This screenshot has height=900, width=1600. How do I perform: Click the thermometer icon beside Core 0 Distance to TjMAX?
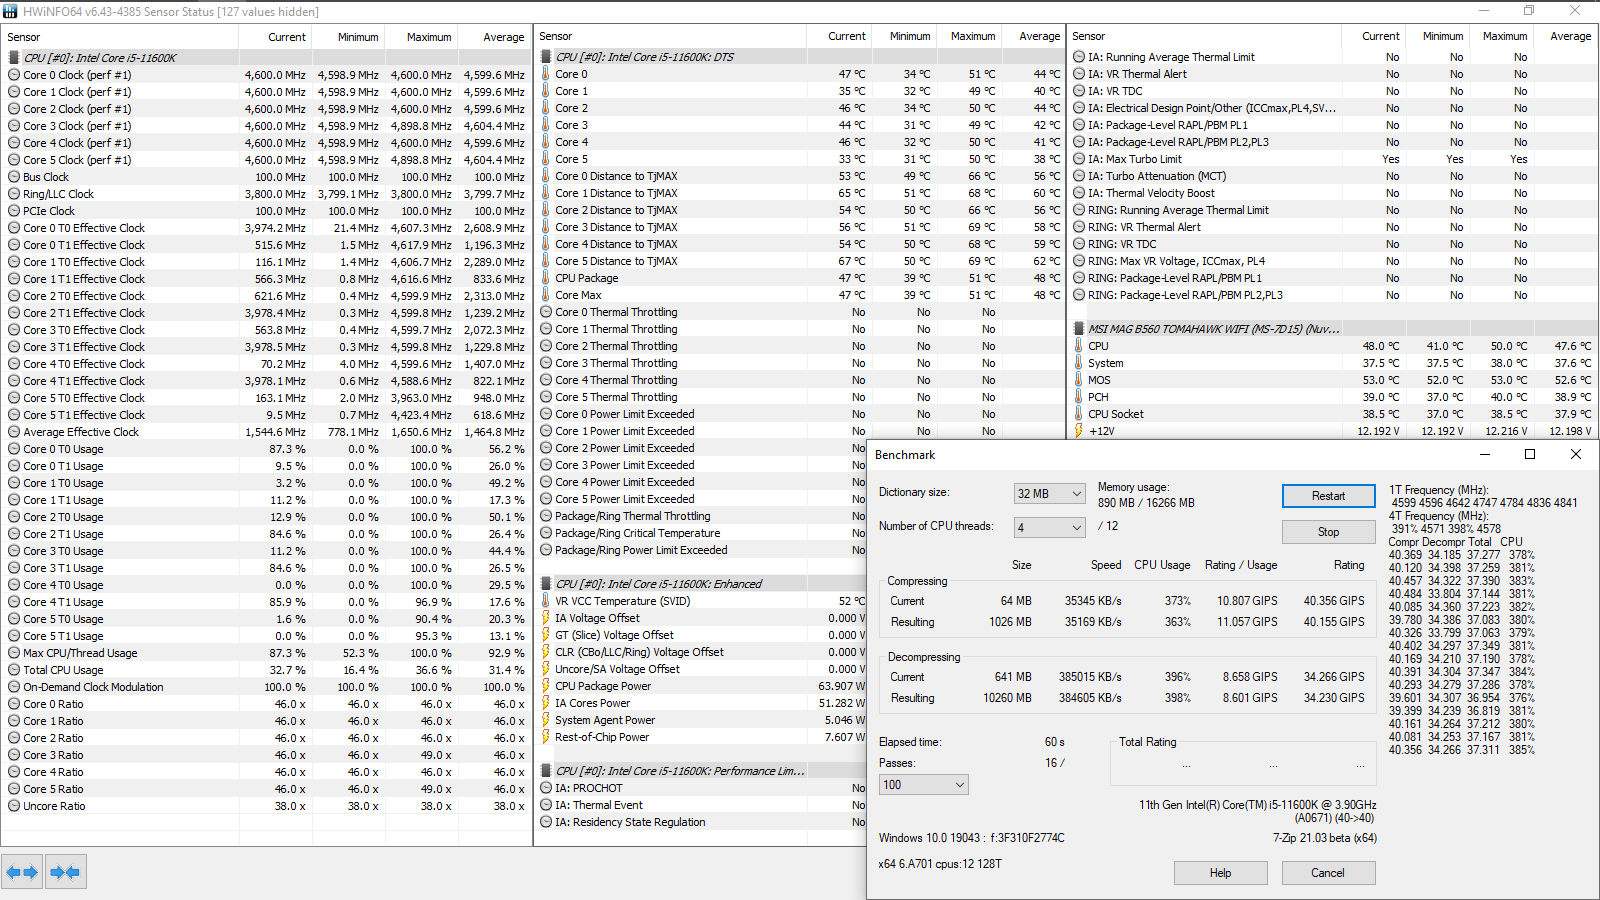coord(546,176)
